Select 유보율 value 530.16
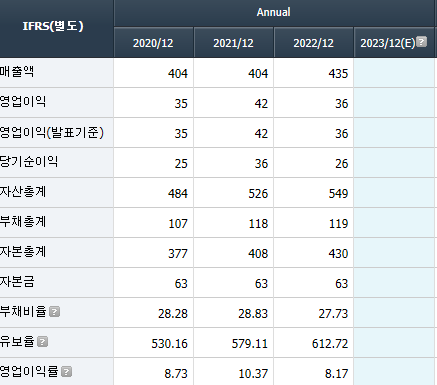437x385 pixels. coord(170,344)
